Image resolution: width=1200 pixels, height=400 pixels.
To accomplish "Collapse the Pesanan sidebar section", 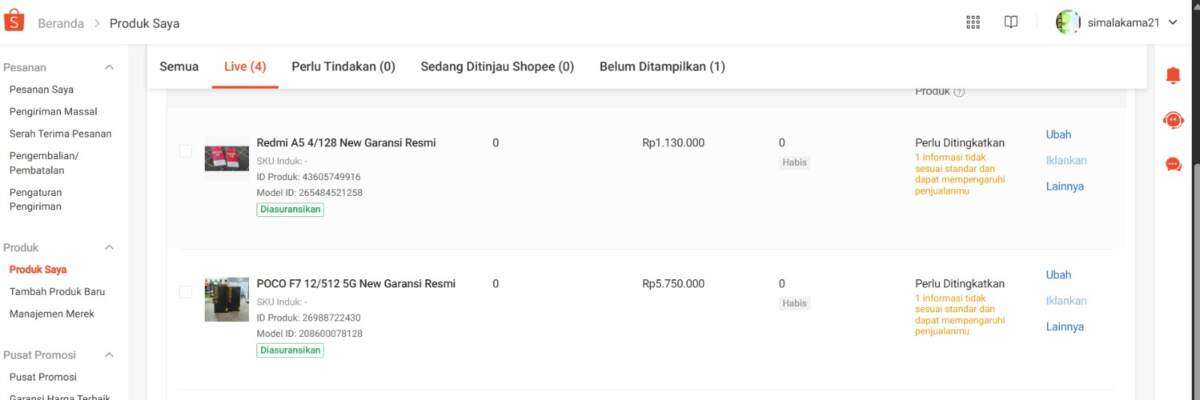I will 109,67.
